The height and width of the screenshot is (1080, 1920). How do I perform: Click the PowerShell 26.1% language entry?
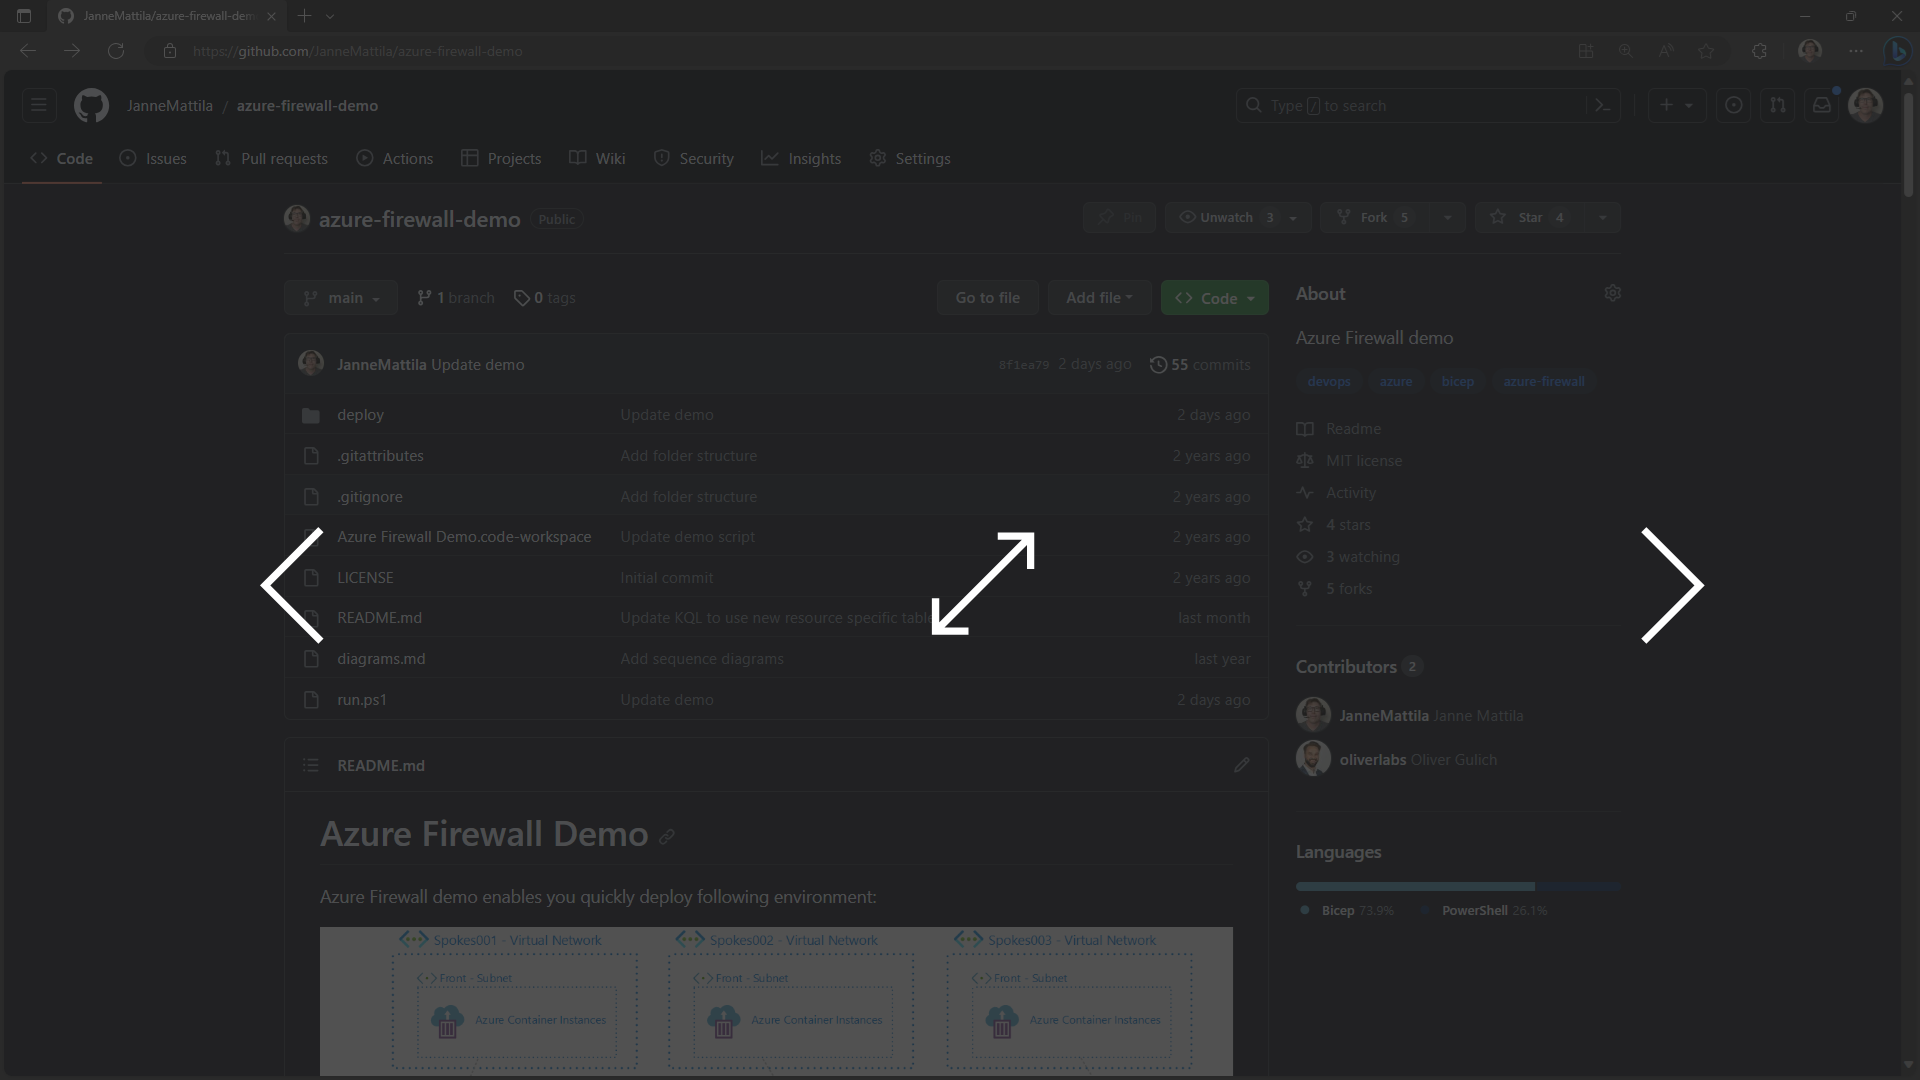(x=1486, y=911)
